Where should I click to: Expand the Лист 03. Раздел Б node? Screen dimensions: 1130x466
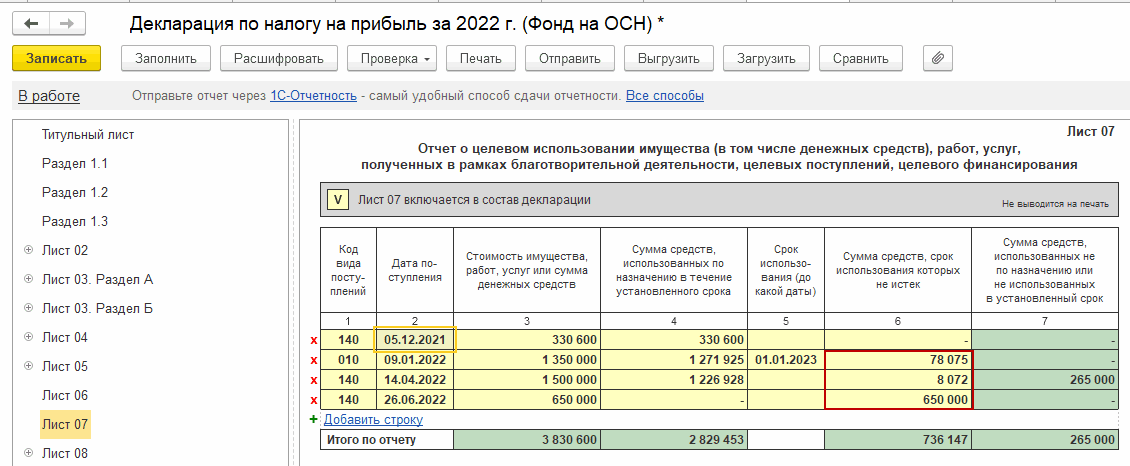(29, 308)
